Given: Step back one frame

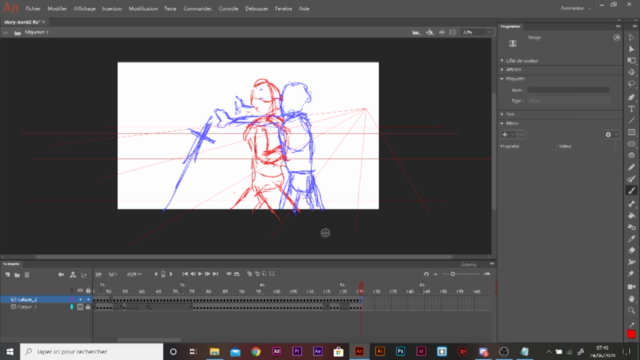Looking at the screenshot, I should [193, 274].
